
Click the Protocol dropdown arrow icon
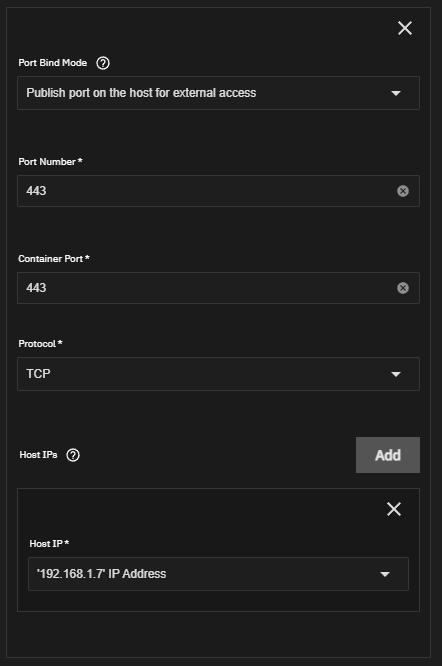click(396, 374)
